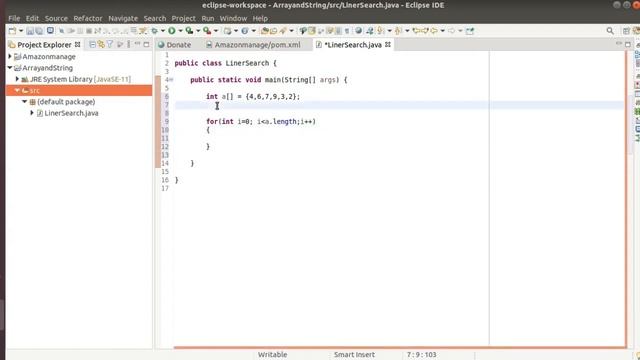Click the Smart Insert status entry

pos(354,355)
